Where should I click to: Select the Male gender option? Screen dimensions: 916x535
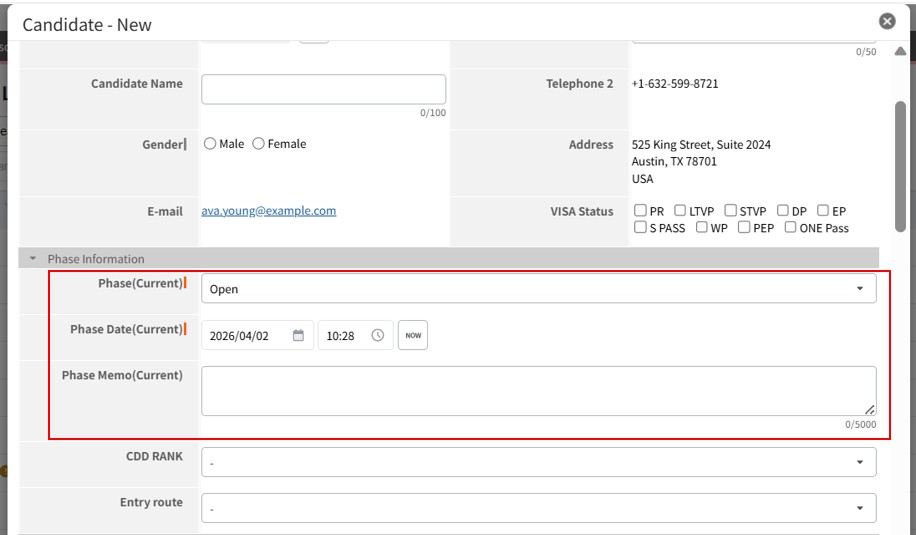tap(210, 144)
